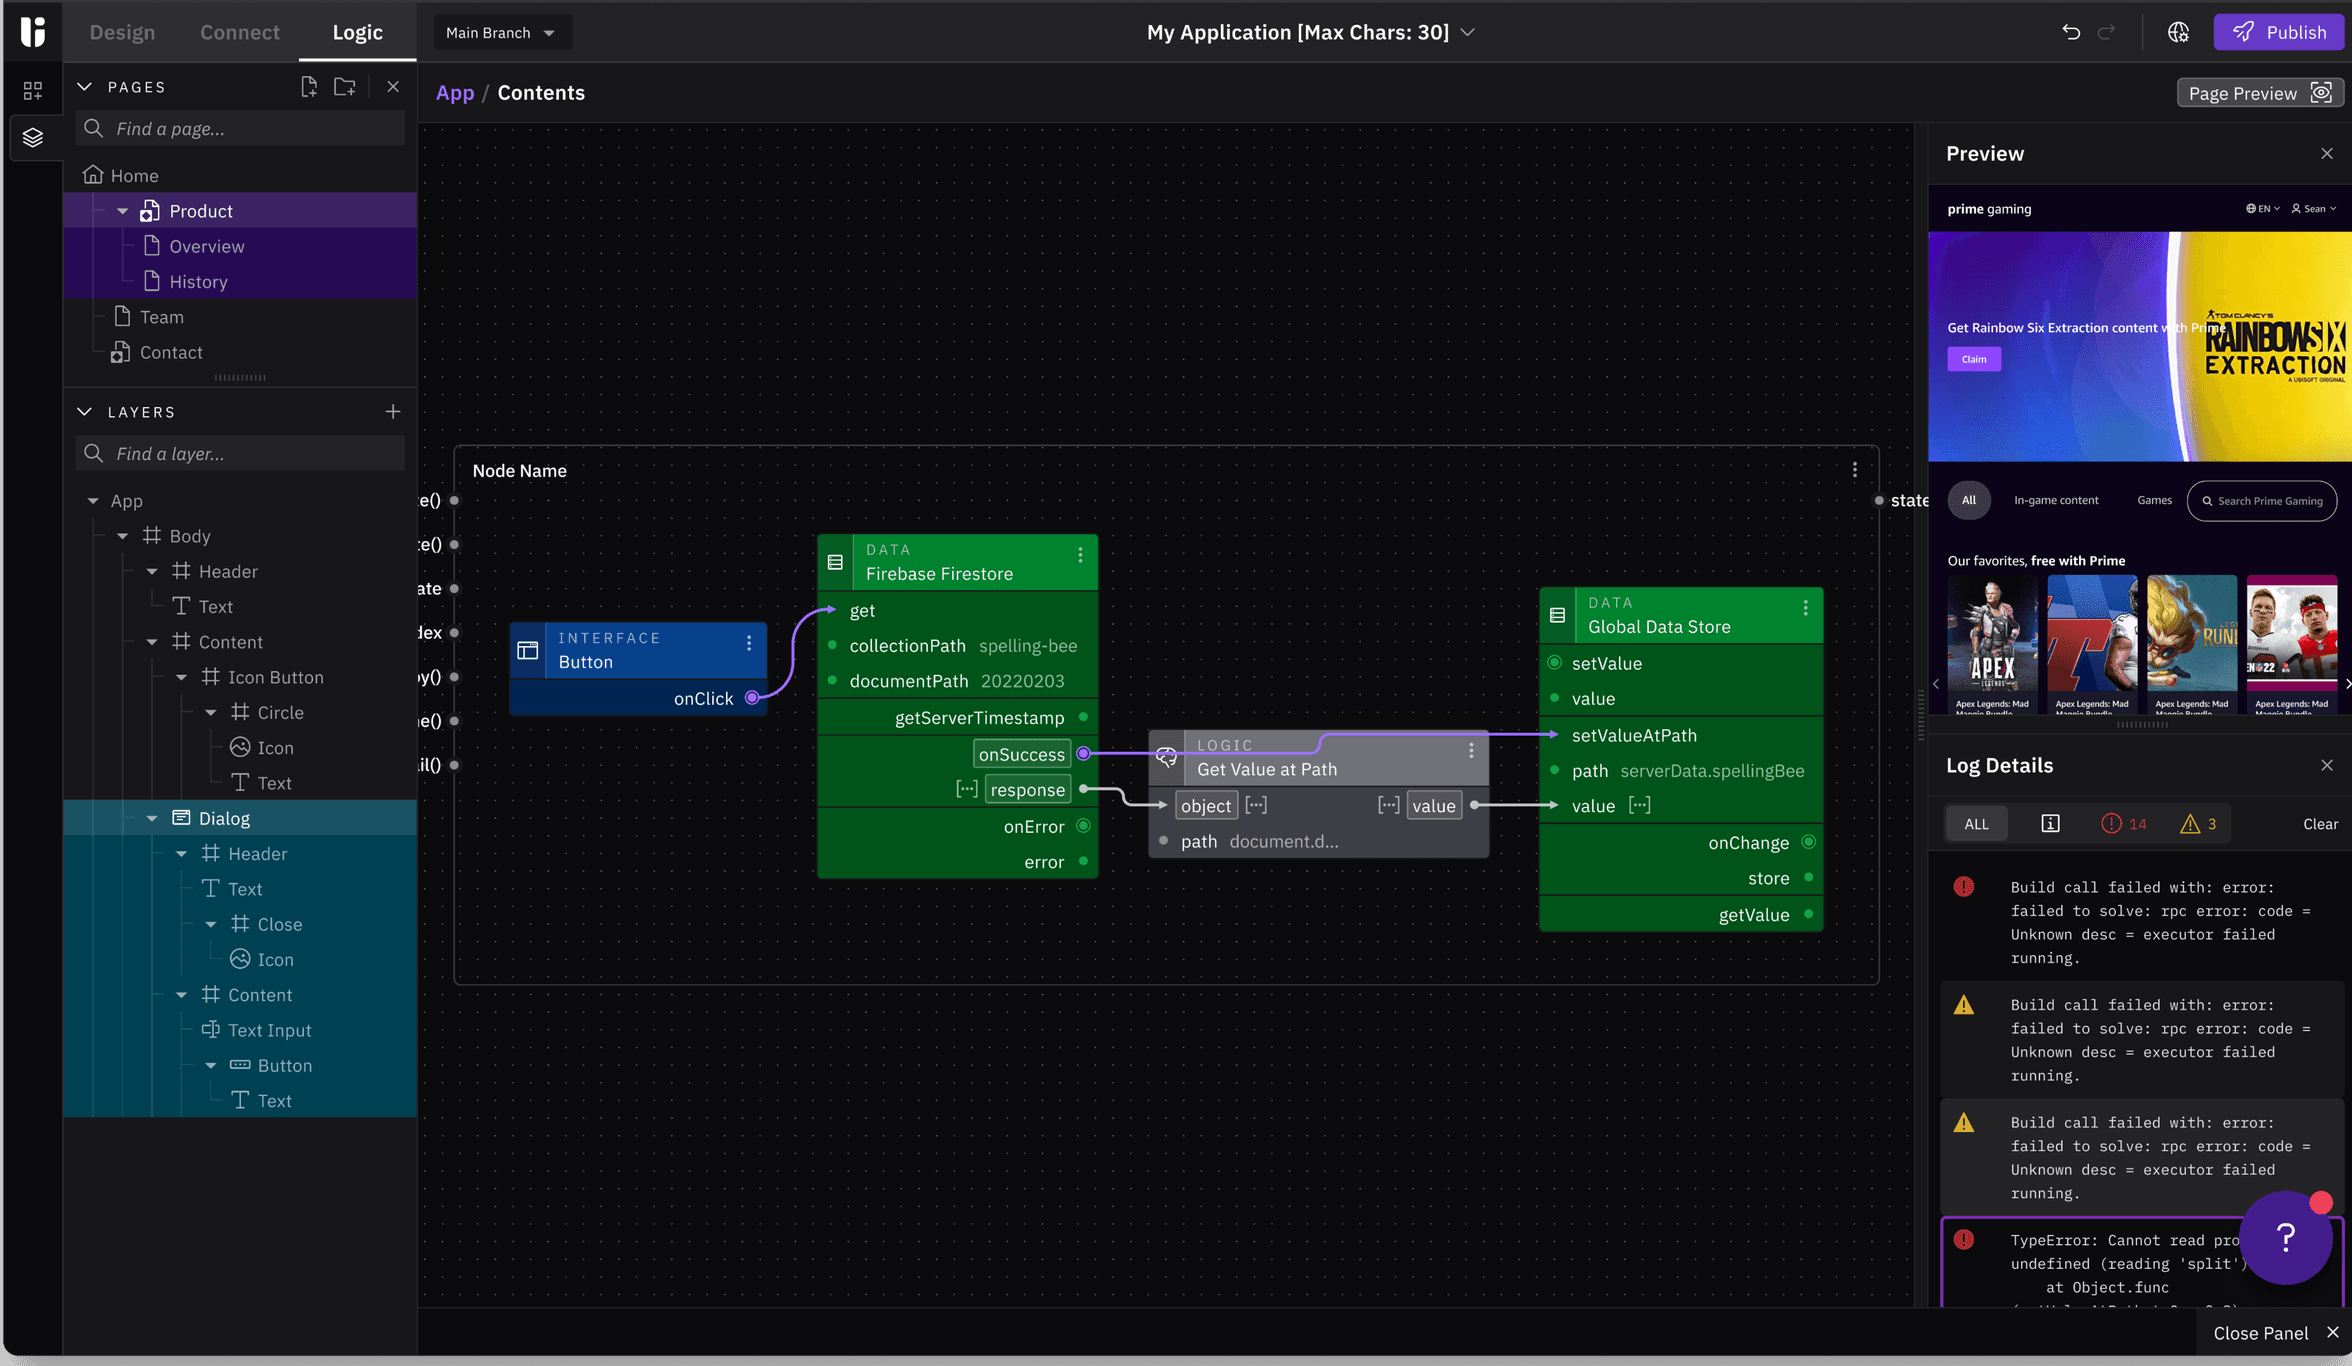Screen dimensions: 2352x1366
Task: Show ALL log entries filter
Action: click(x=1976, y=824)
